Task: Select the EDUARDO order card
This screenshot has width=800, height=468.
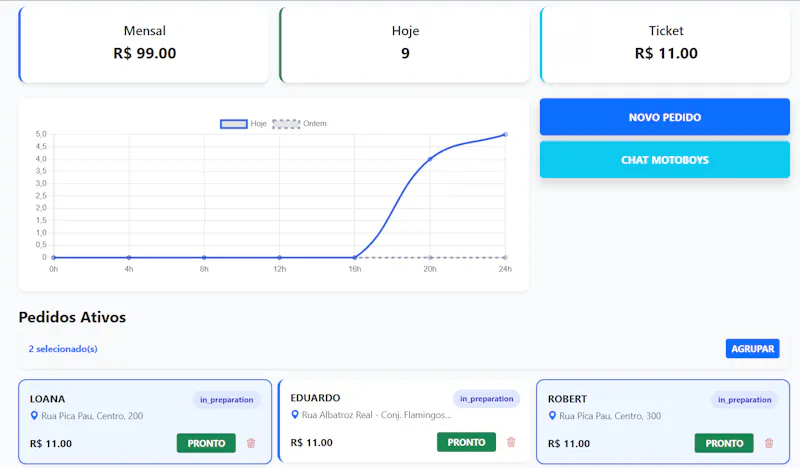Action: 404,422
